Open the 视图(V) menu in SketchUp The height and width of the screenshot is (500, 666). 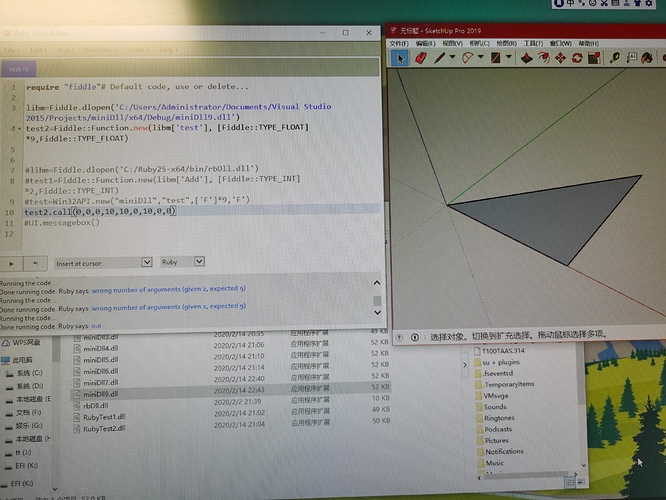452,43
